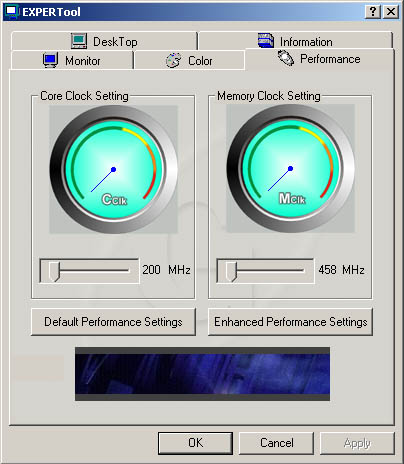Click the Core Clock slider thumb
This screenshot has height=464, width=404.
(x=54, y=271)
